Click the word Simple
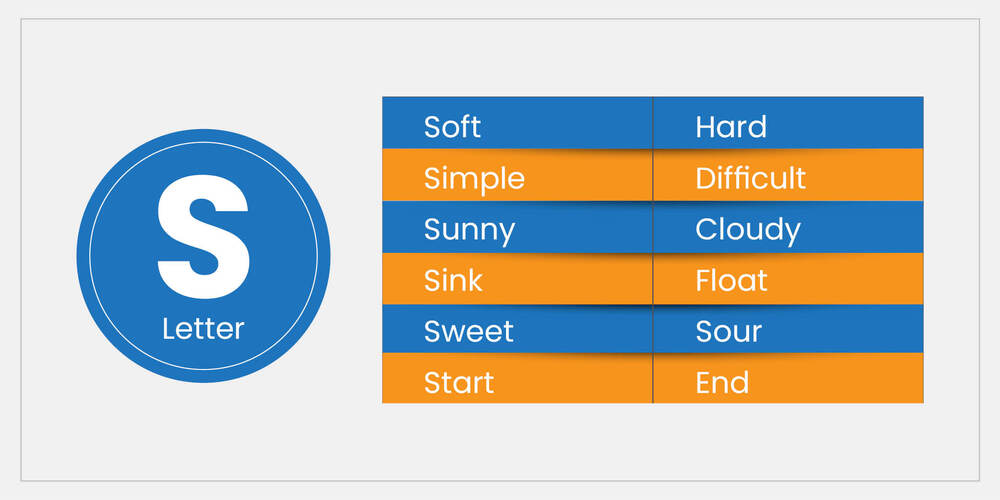This screenshot has width=1000, height=500. tap(474, 178)
